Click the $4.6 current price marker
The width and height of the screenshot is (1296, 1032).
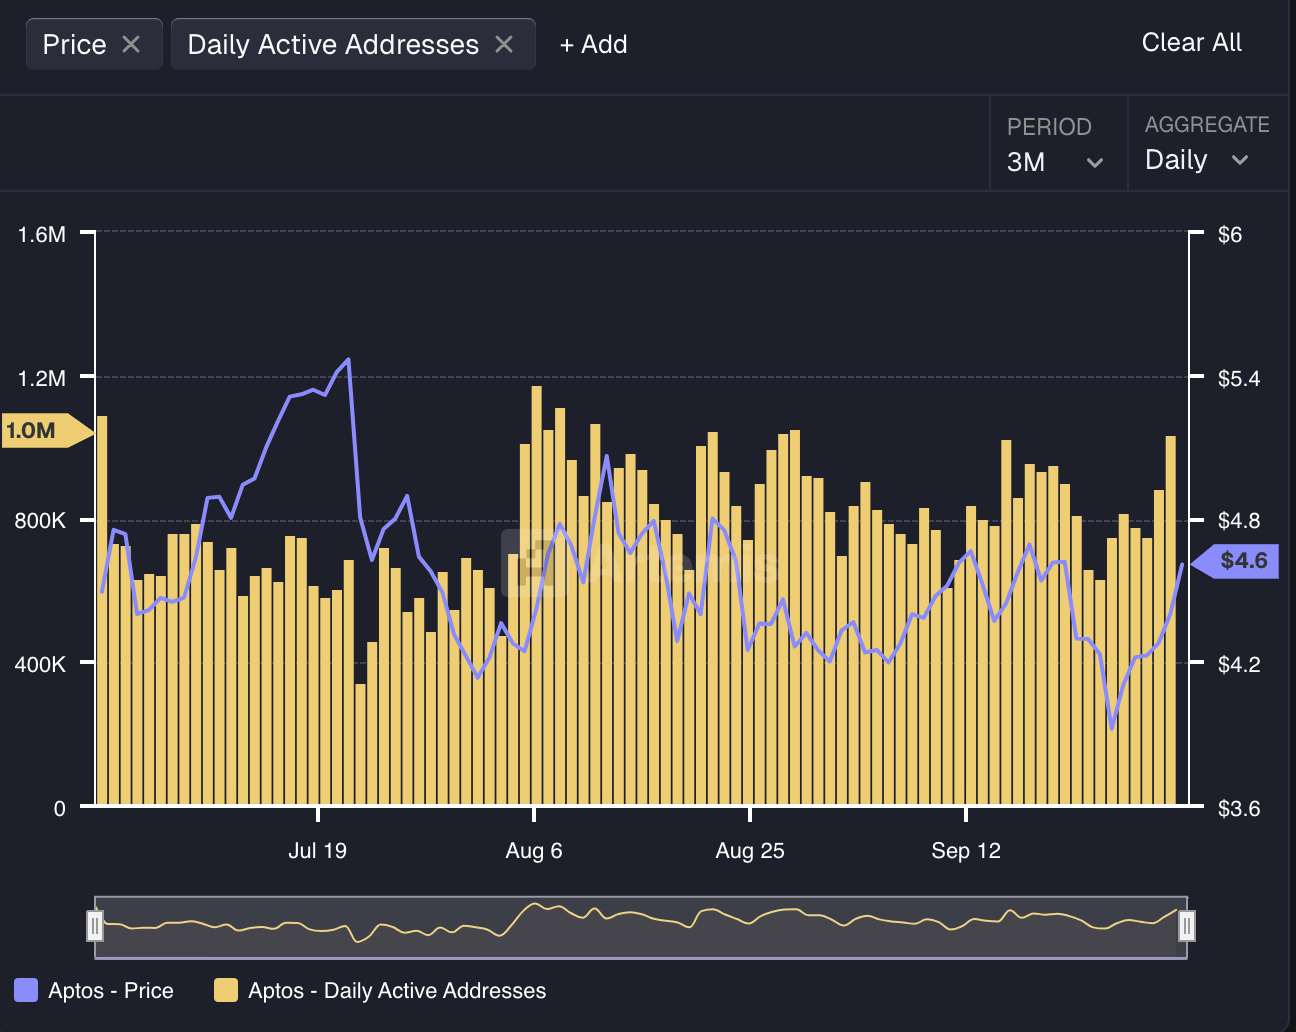click(1240, 560)
